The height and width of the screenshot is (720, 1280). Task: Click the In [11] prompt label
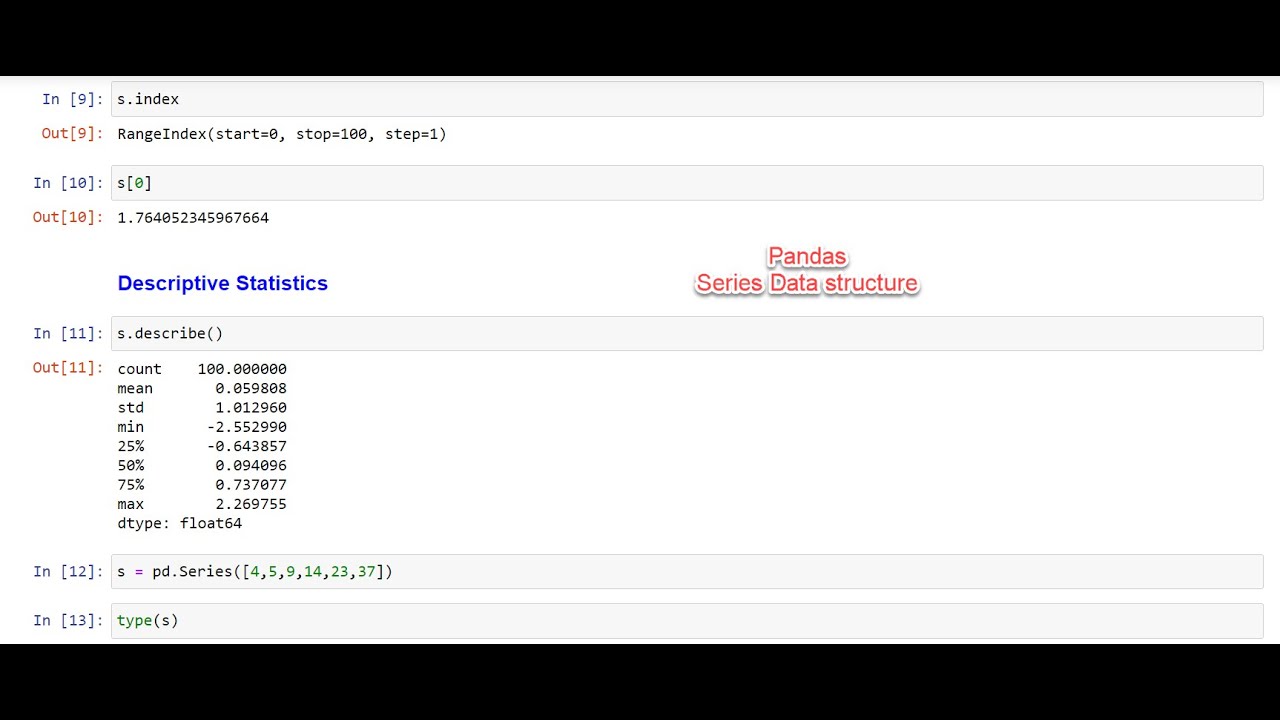(x=68, y=333)
